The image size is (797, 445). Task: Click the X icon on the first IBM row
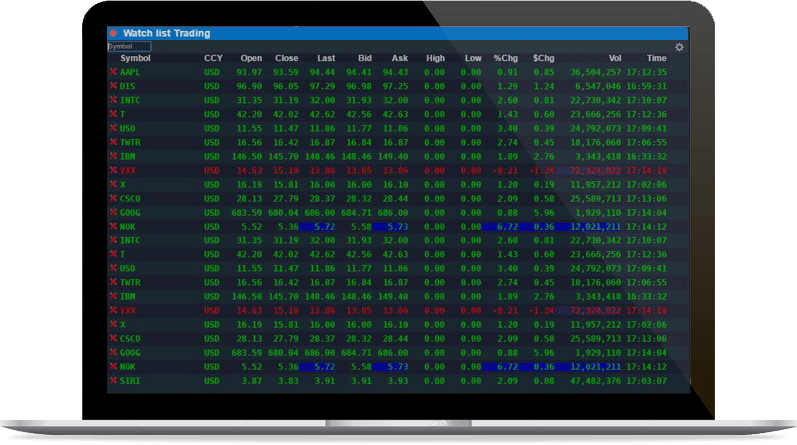pyautogui.click(x=113, y=156)
